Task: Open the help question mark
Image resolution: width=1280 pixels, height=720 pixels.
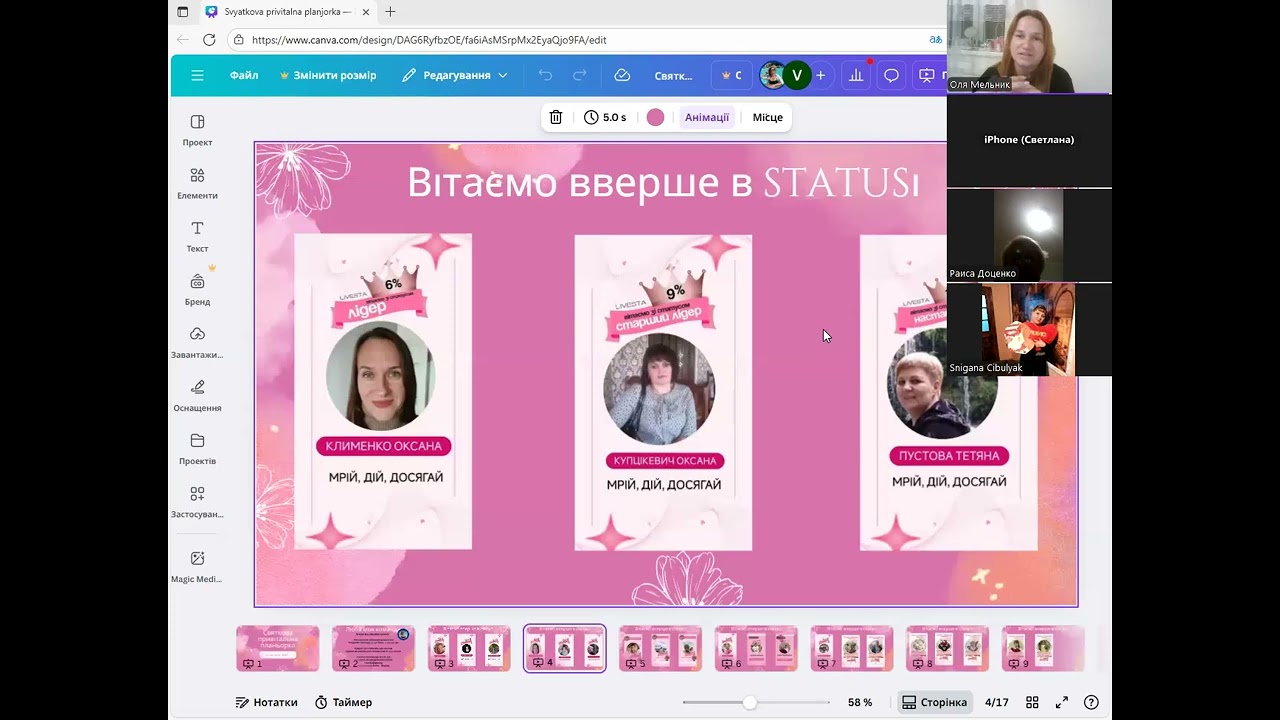Action: (1091, 702)
